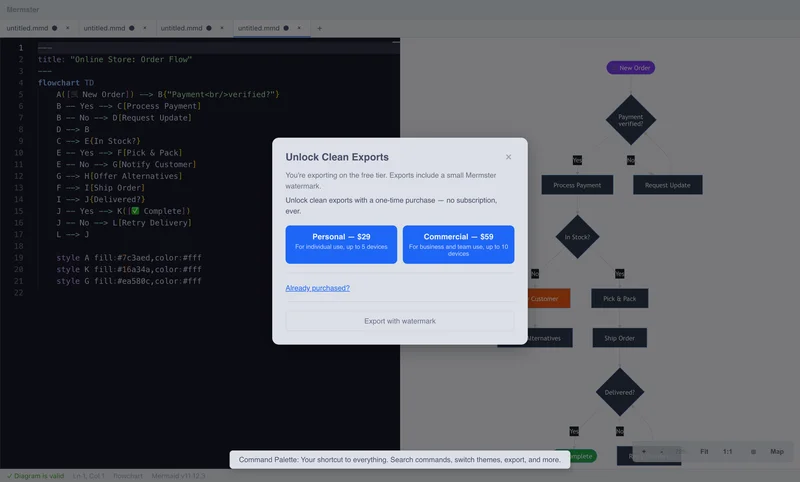Screen dimensions: 800x482
Task: Close the first untitled.mmd tab
Action: pos(67,28)
